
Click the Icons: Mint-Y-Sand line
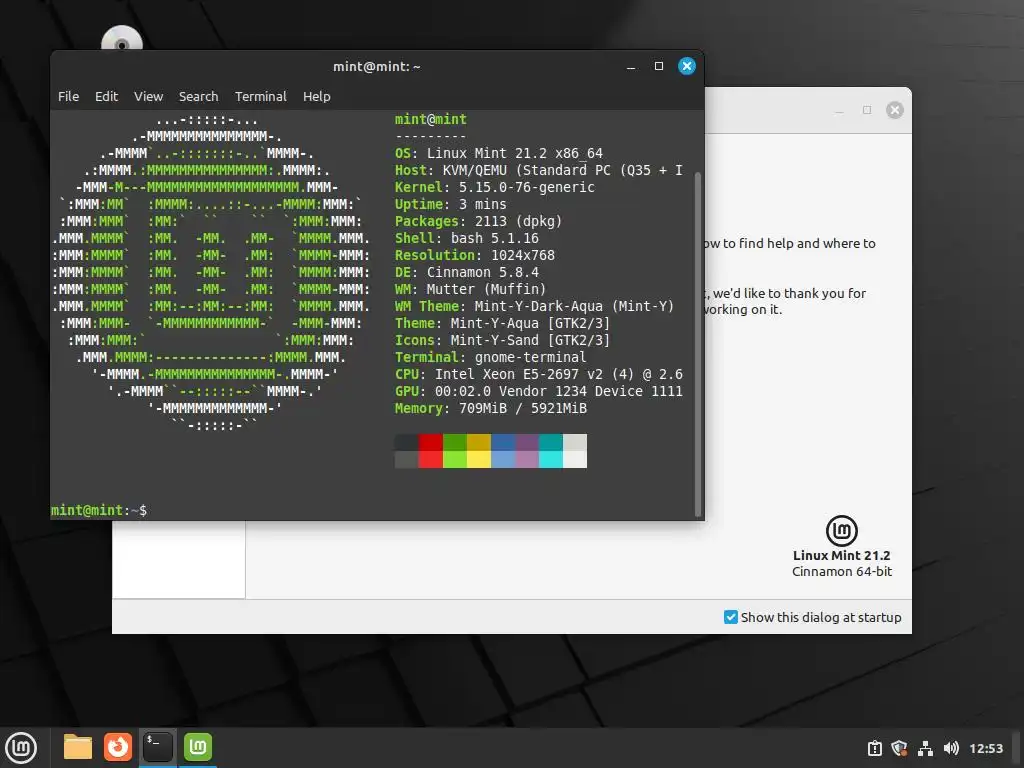(502, 340)
